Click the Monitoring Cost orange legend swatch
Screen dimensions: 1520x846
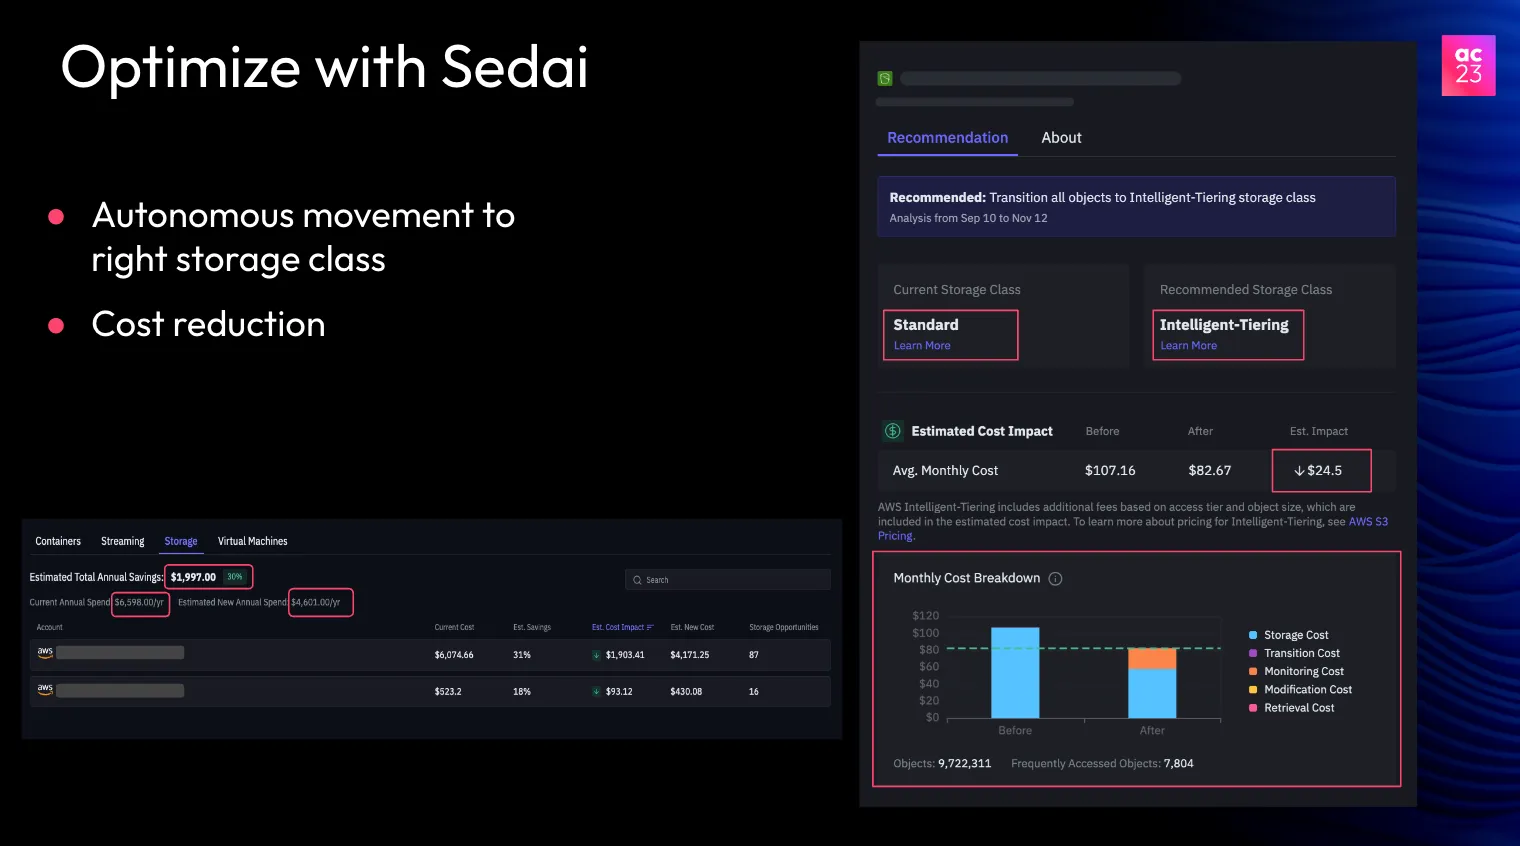tap(1253, 671)
